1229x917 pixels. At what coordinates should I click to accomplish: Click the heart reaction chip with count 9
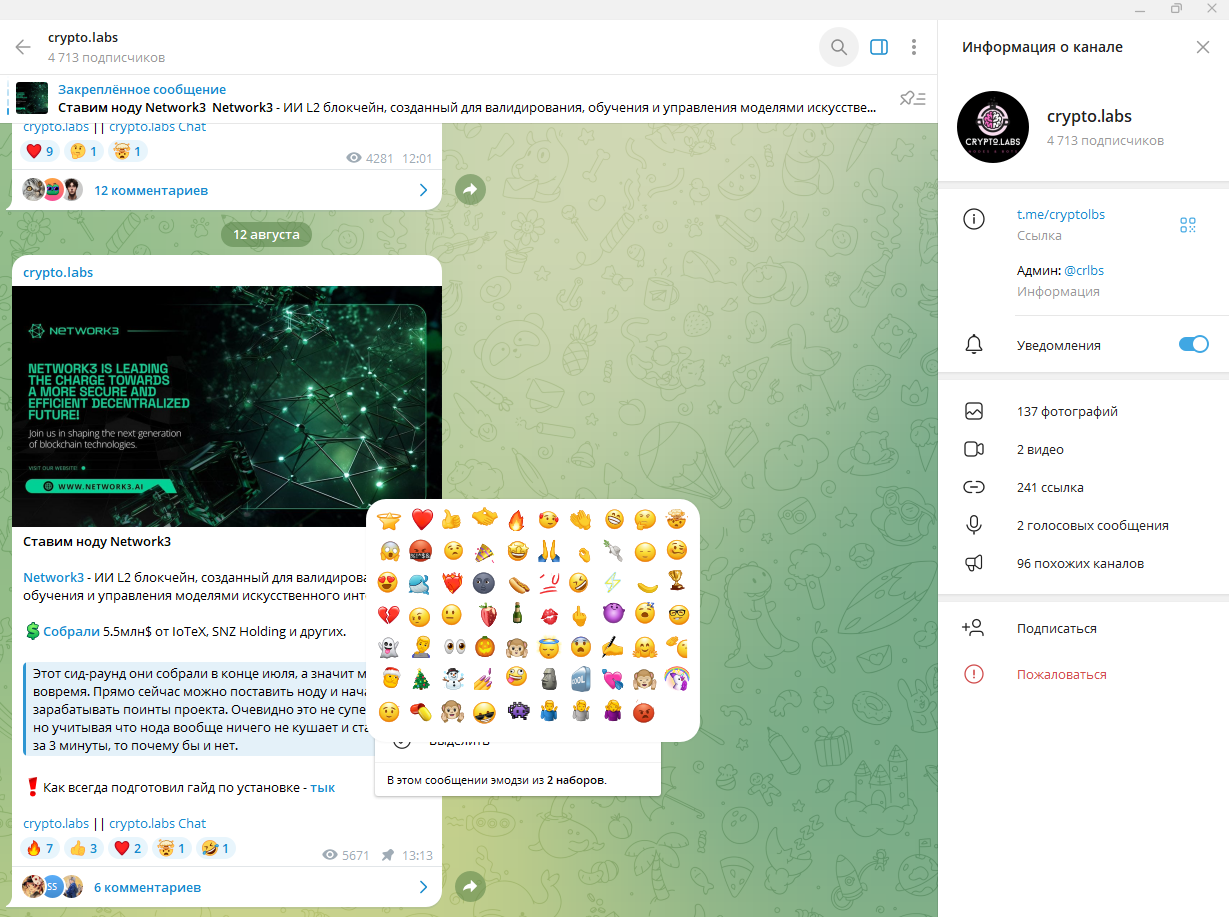[40, 151]
